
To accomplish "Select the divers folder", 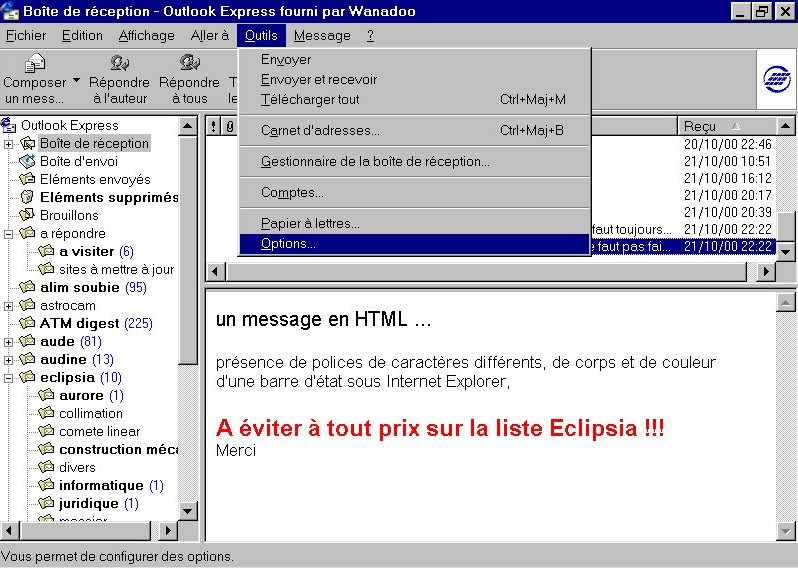I will point(77,467).
